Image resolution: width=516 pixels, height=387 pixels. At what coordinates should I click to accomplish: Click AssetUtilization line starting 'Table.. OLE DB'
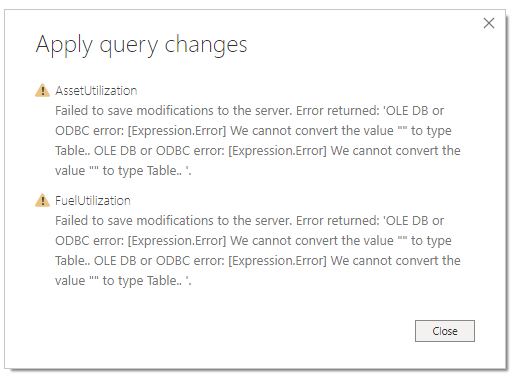tap(258, 151)
